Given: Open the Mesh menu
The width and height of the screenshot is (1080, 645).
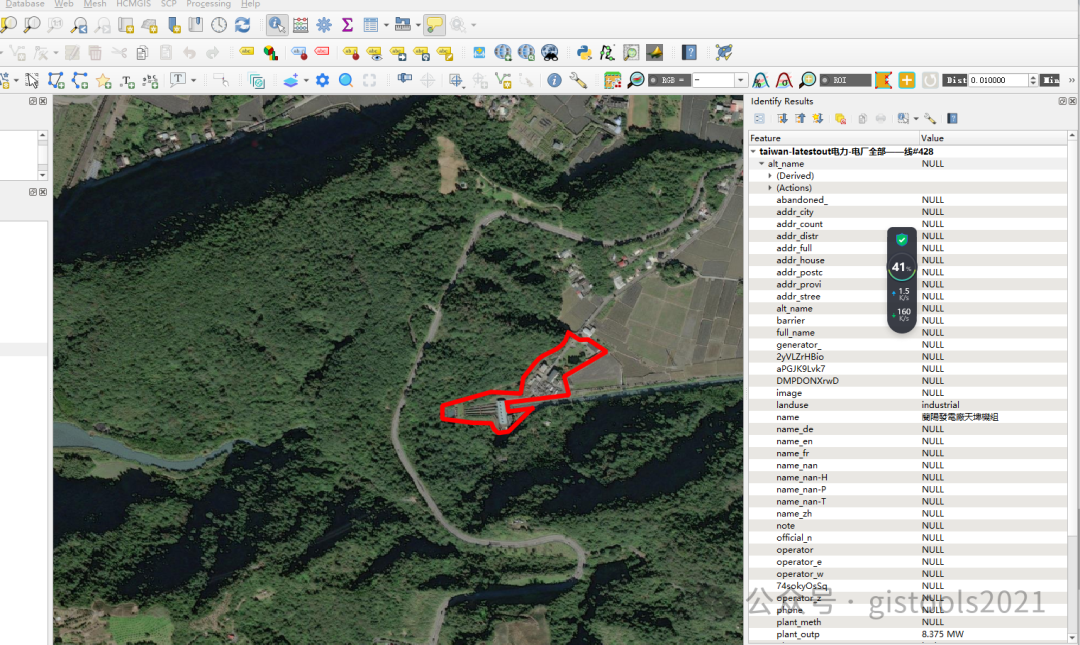Looking at the screenshot, I should pyautogui.click(x=95, y=4).
